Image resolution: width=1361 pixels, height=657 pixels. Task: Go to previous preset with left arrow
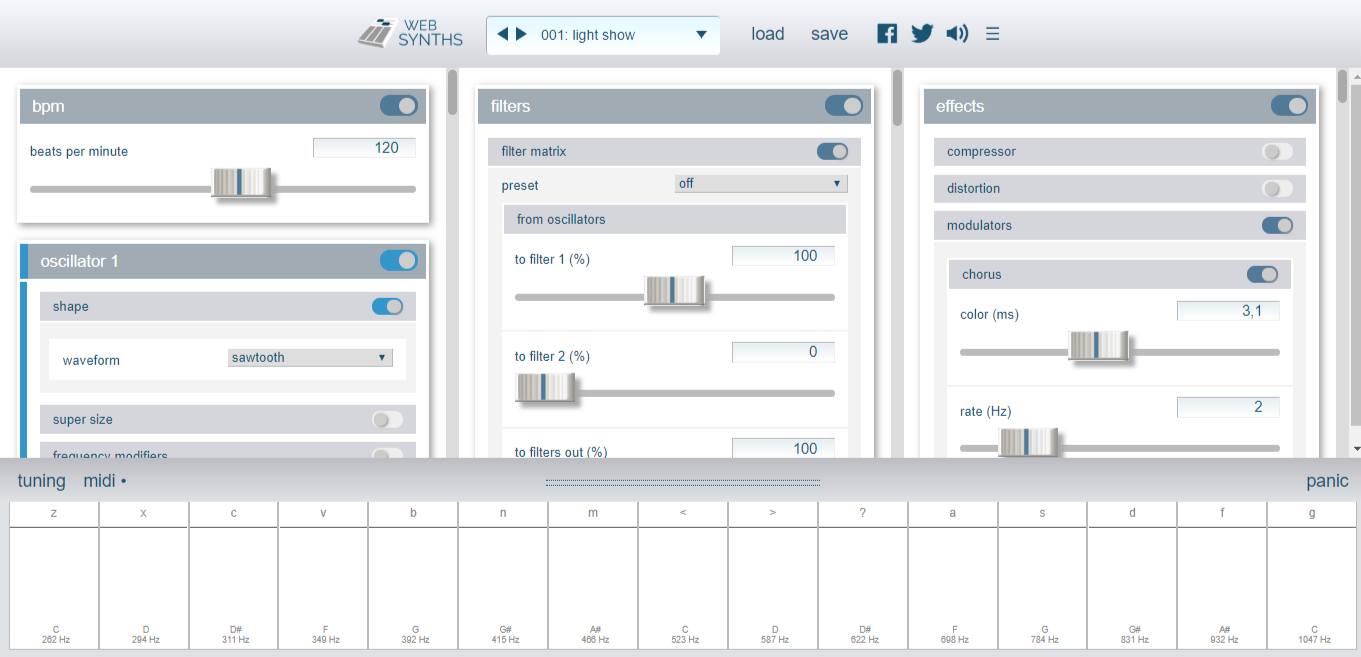pos(503,34)
